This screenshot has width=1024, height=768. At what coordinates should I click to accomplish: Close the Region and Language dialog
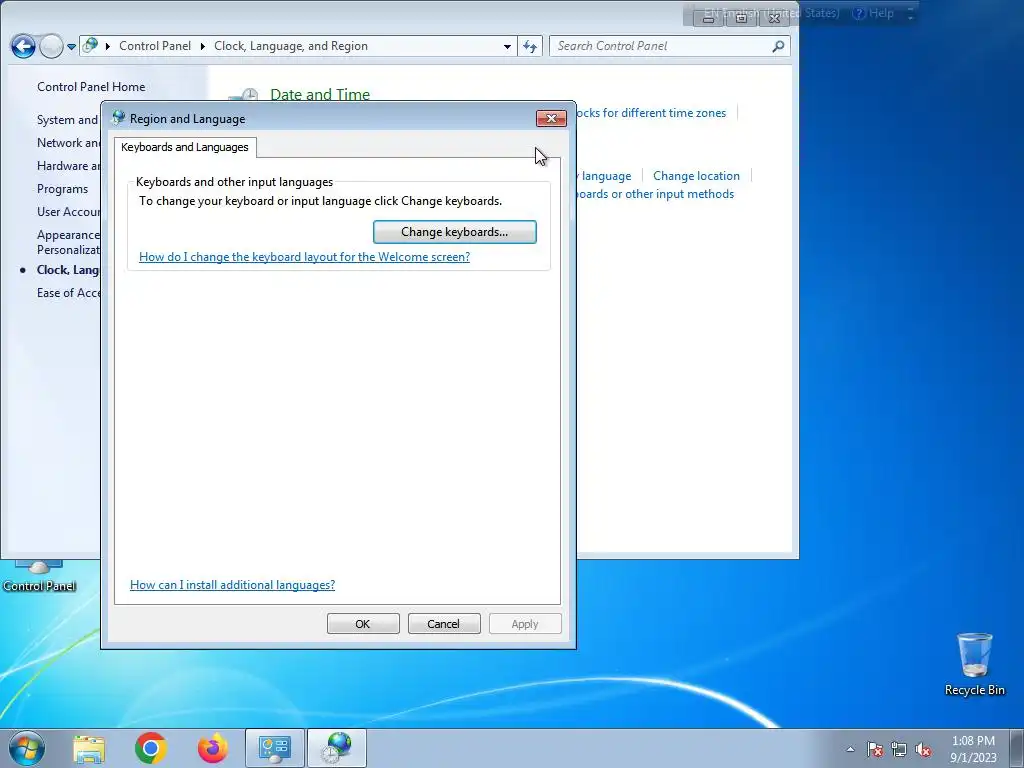(551, 118)
